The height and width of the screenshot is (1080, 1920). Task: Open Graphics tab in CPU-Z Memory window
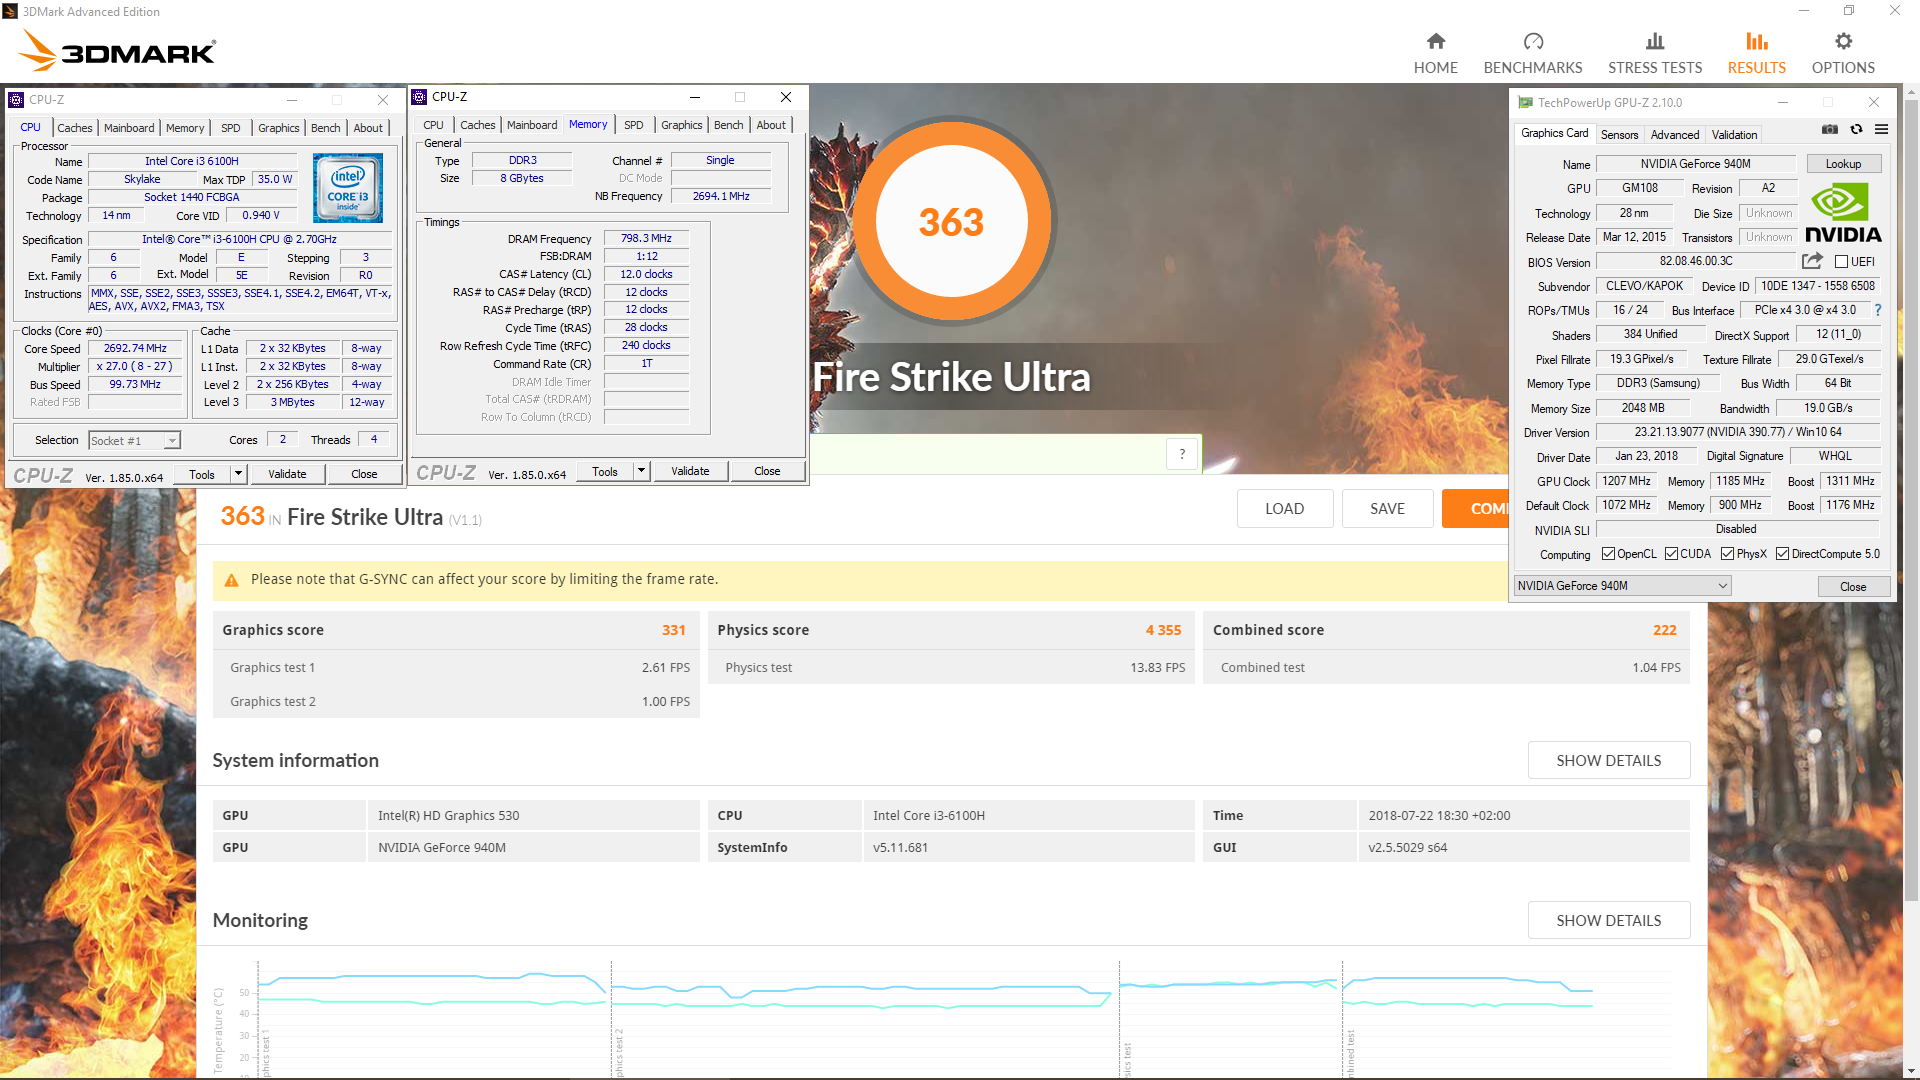pos(681,125)
